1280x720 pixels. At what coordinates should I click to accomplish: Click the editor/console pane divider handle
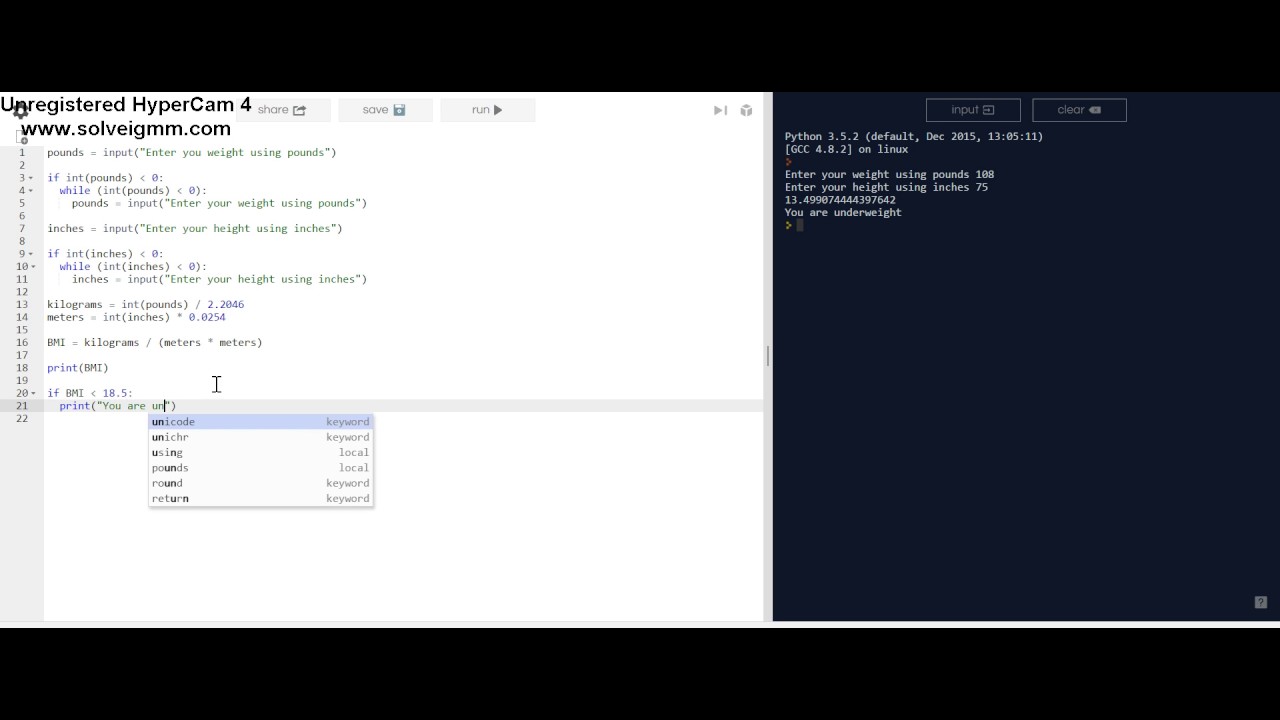[x=768, y=356]
